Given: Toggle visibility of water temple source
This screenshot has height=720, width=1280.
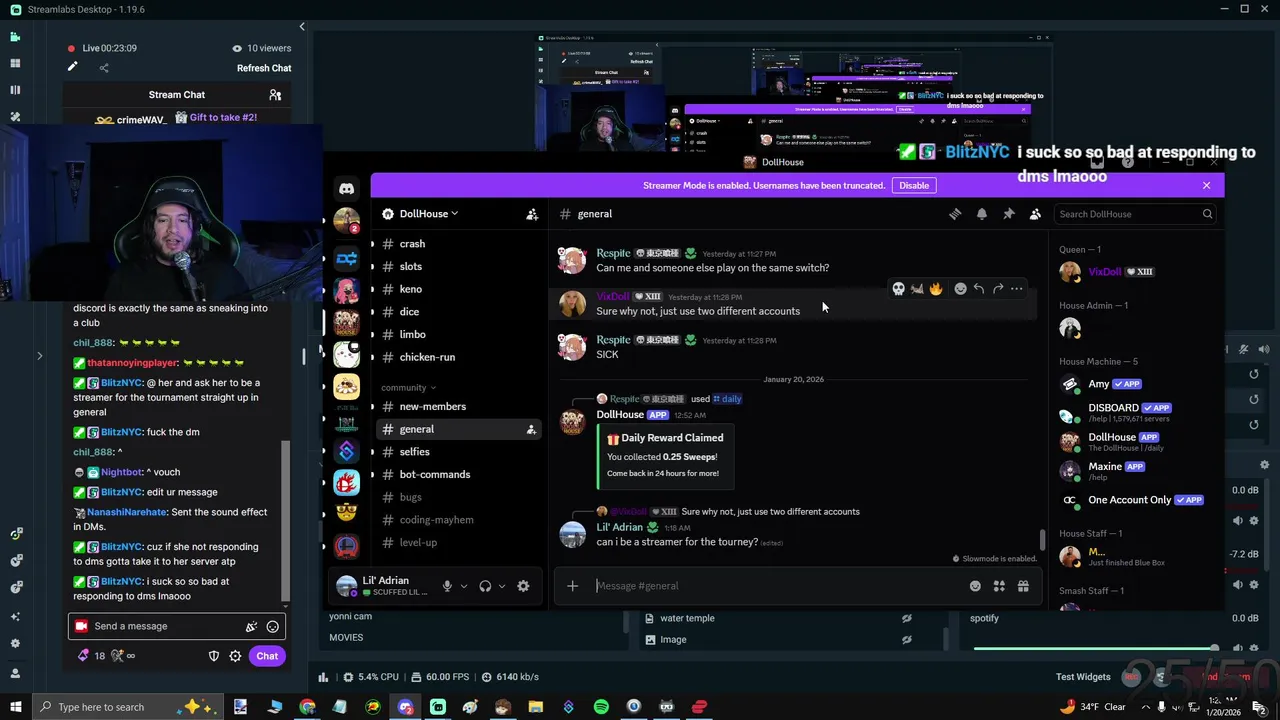Looking at the screenshot, I should coord(907,618).
